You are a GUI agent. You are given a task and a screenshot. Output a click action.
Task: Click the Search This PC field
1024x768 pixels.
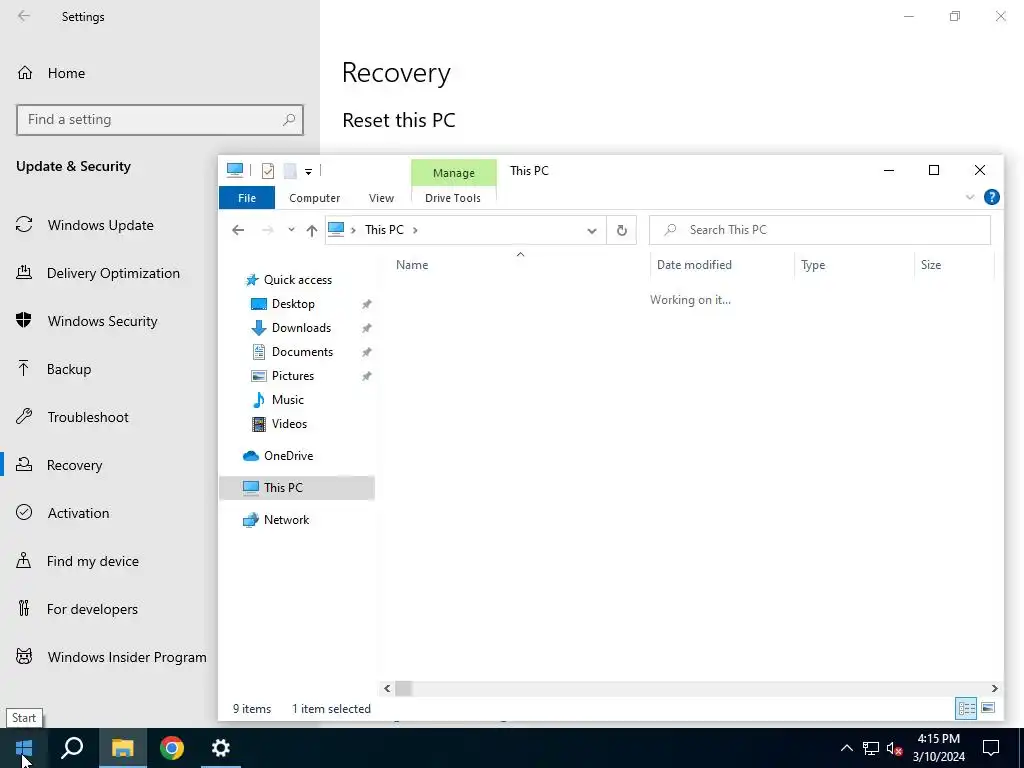point(820,230)
